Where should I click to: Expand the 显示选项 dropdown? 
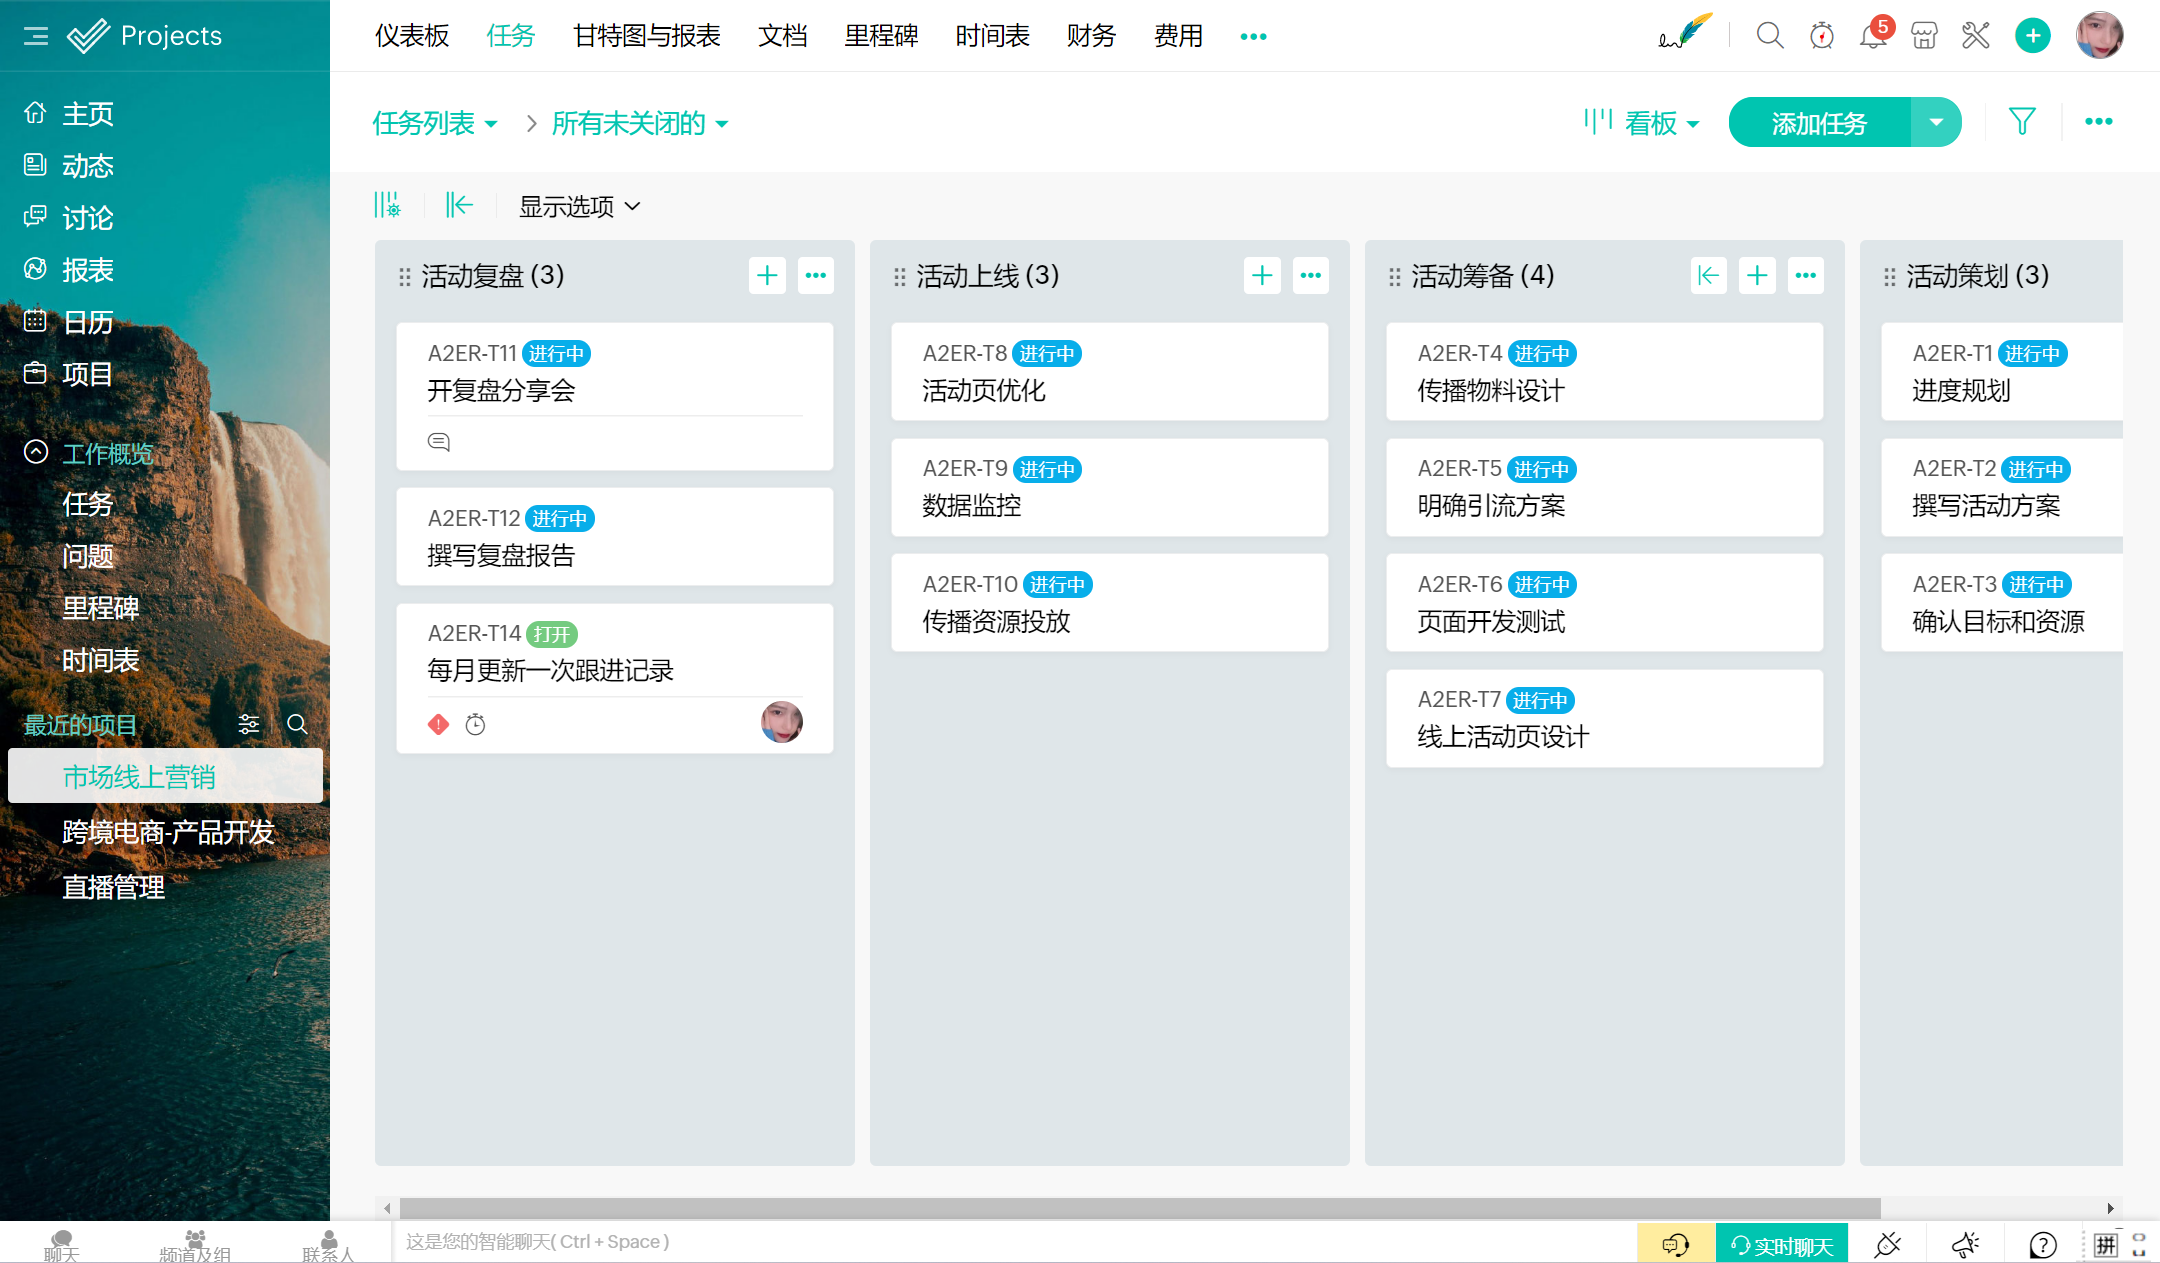579,206
